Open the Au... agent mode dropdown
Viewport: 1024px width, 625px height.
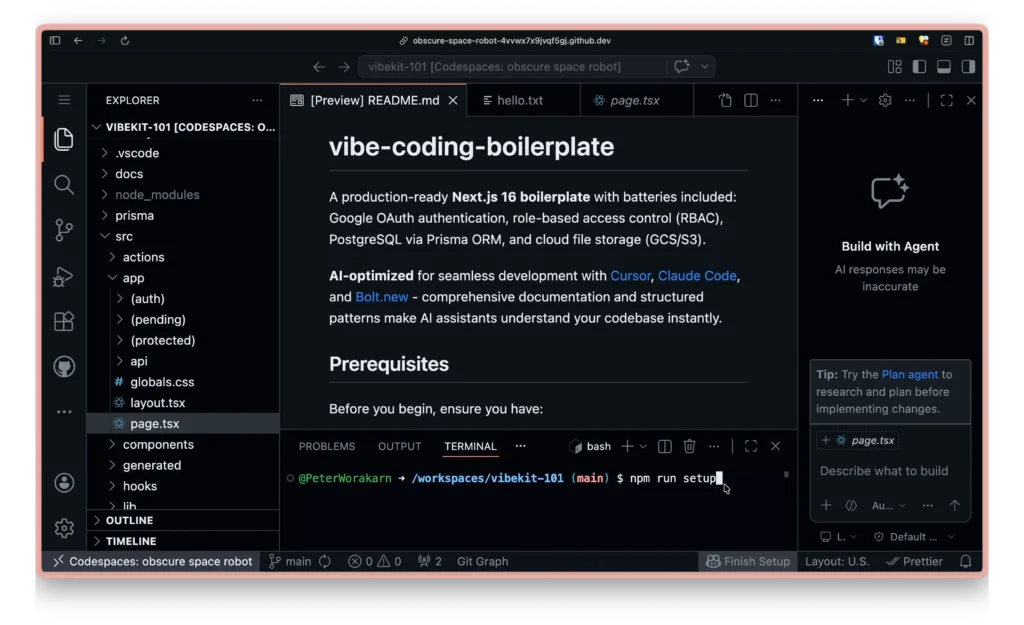(x=889, y=505)
